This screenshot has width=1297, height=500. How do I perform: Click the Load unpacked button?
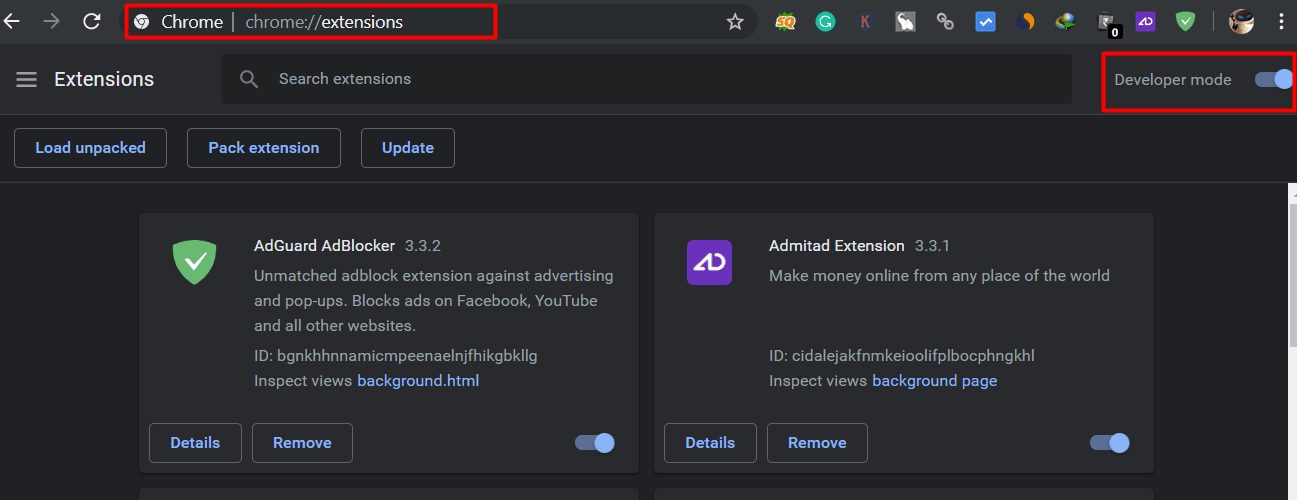coord(90,148)
